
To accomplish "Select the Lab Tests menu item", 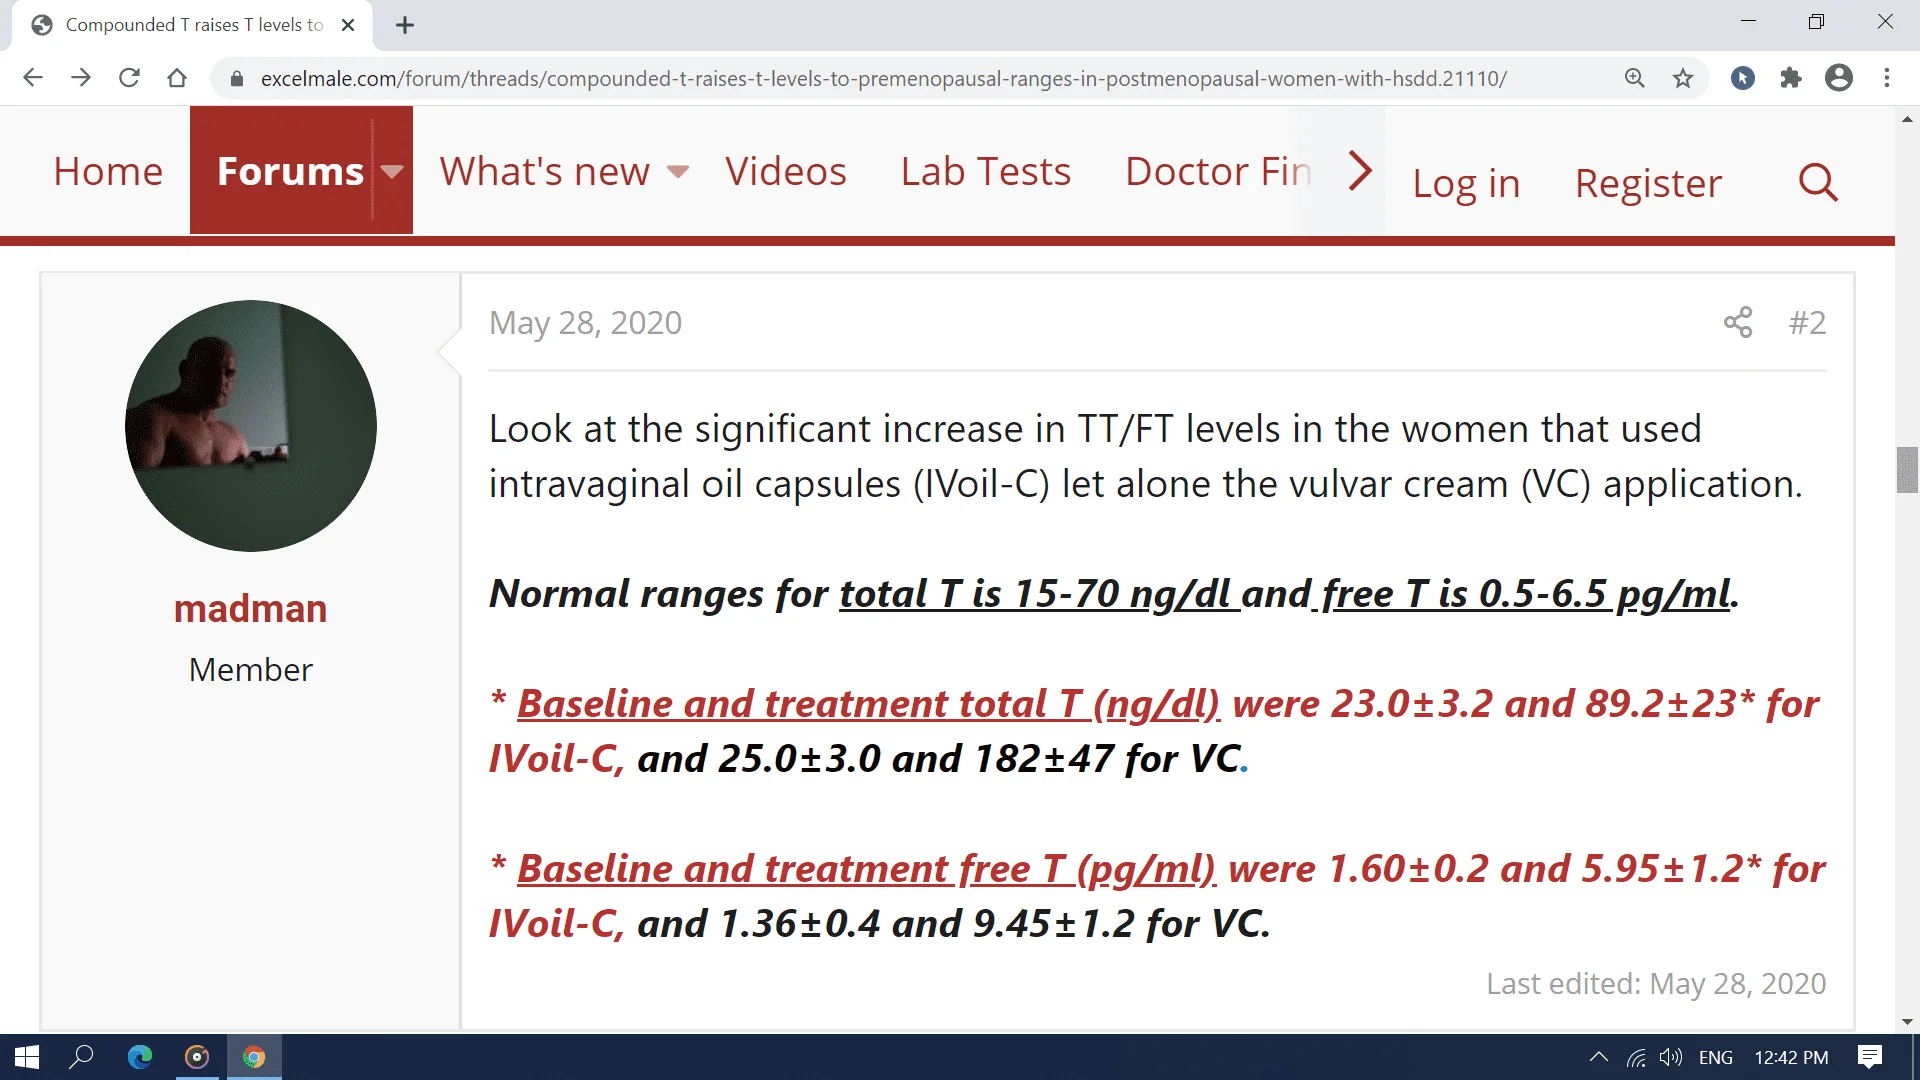I will click(x=985, y=171).
